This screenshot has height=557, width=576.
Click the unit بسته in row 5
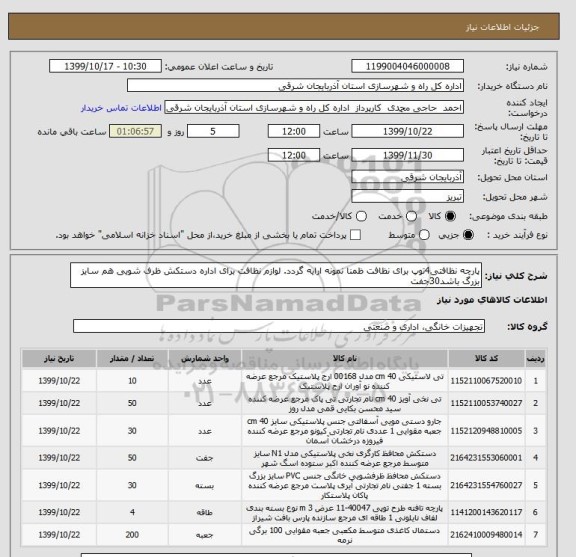pyautogui.click(x=205, y=486)
